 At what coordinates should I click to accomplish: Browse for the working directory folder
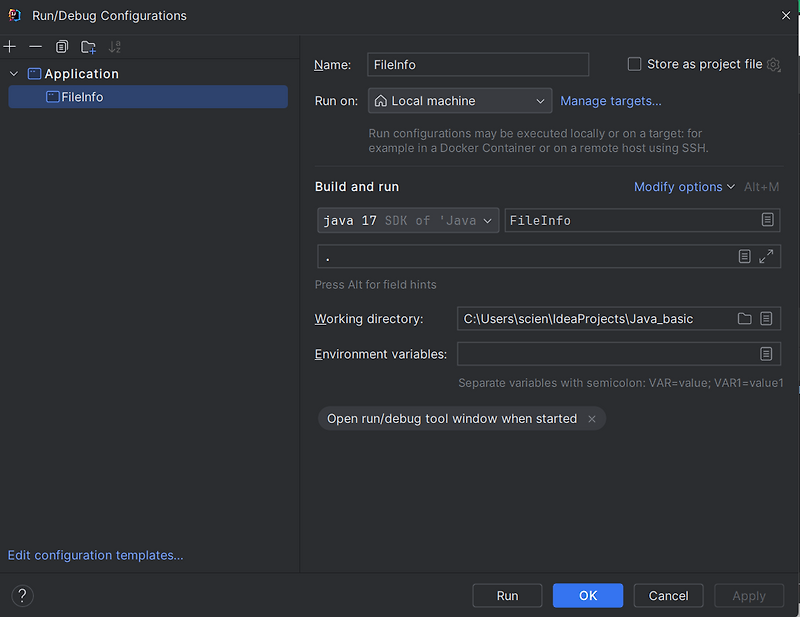744,319
